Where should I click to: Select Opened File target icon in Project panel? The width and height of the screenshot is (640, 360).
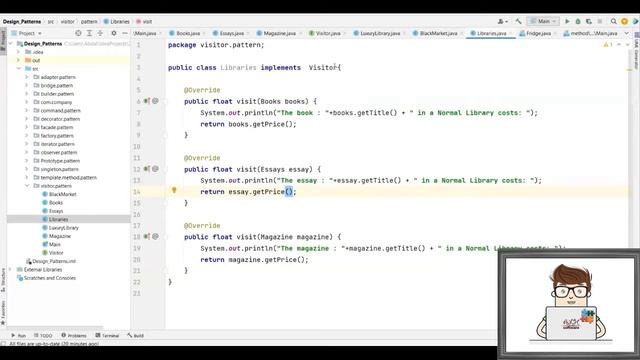78,33
